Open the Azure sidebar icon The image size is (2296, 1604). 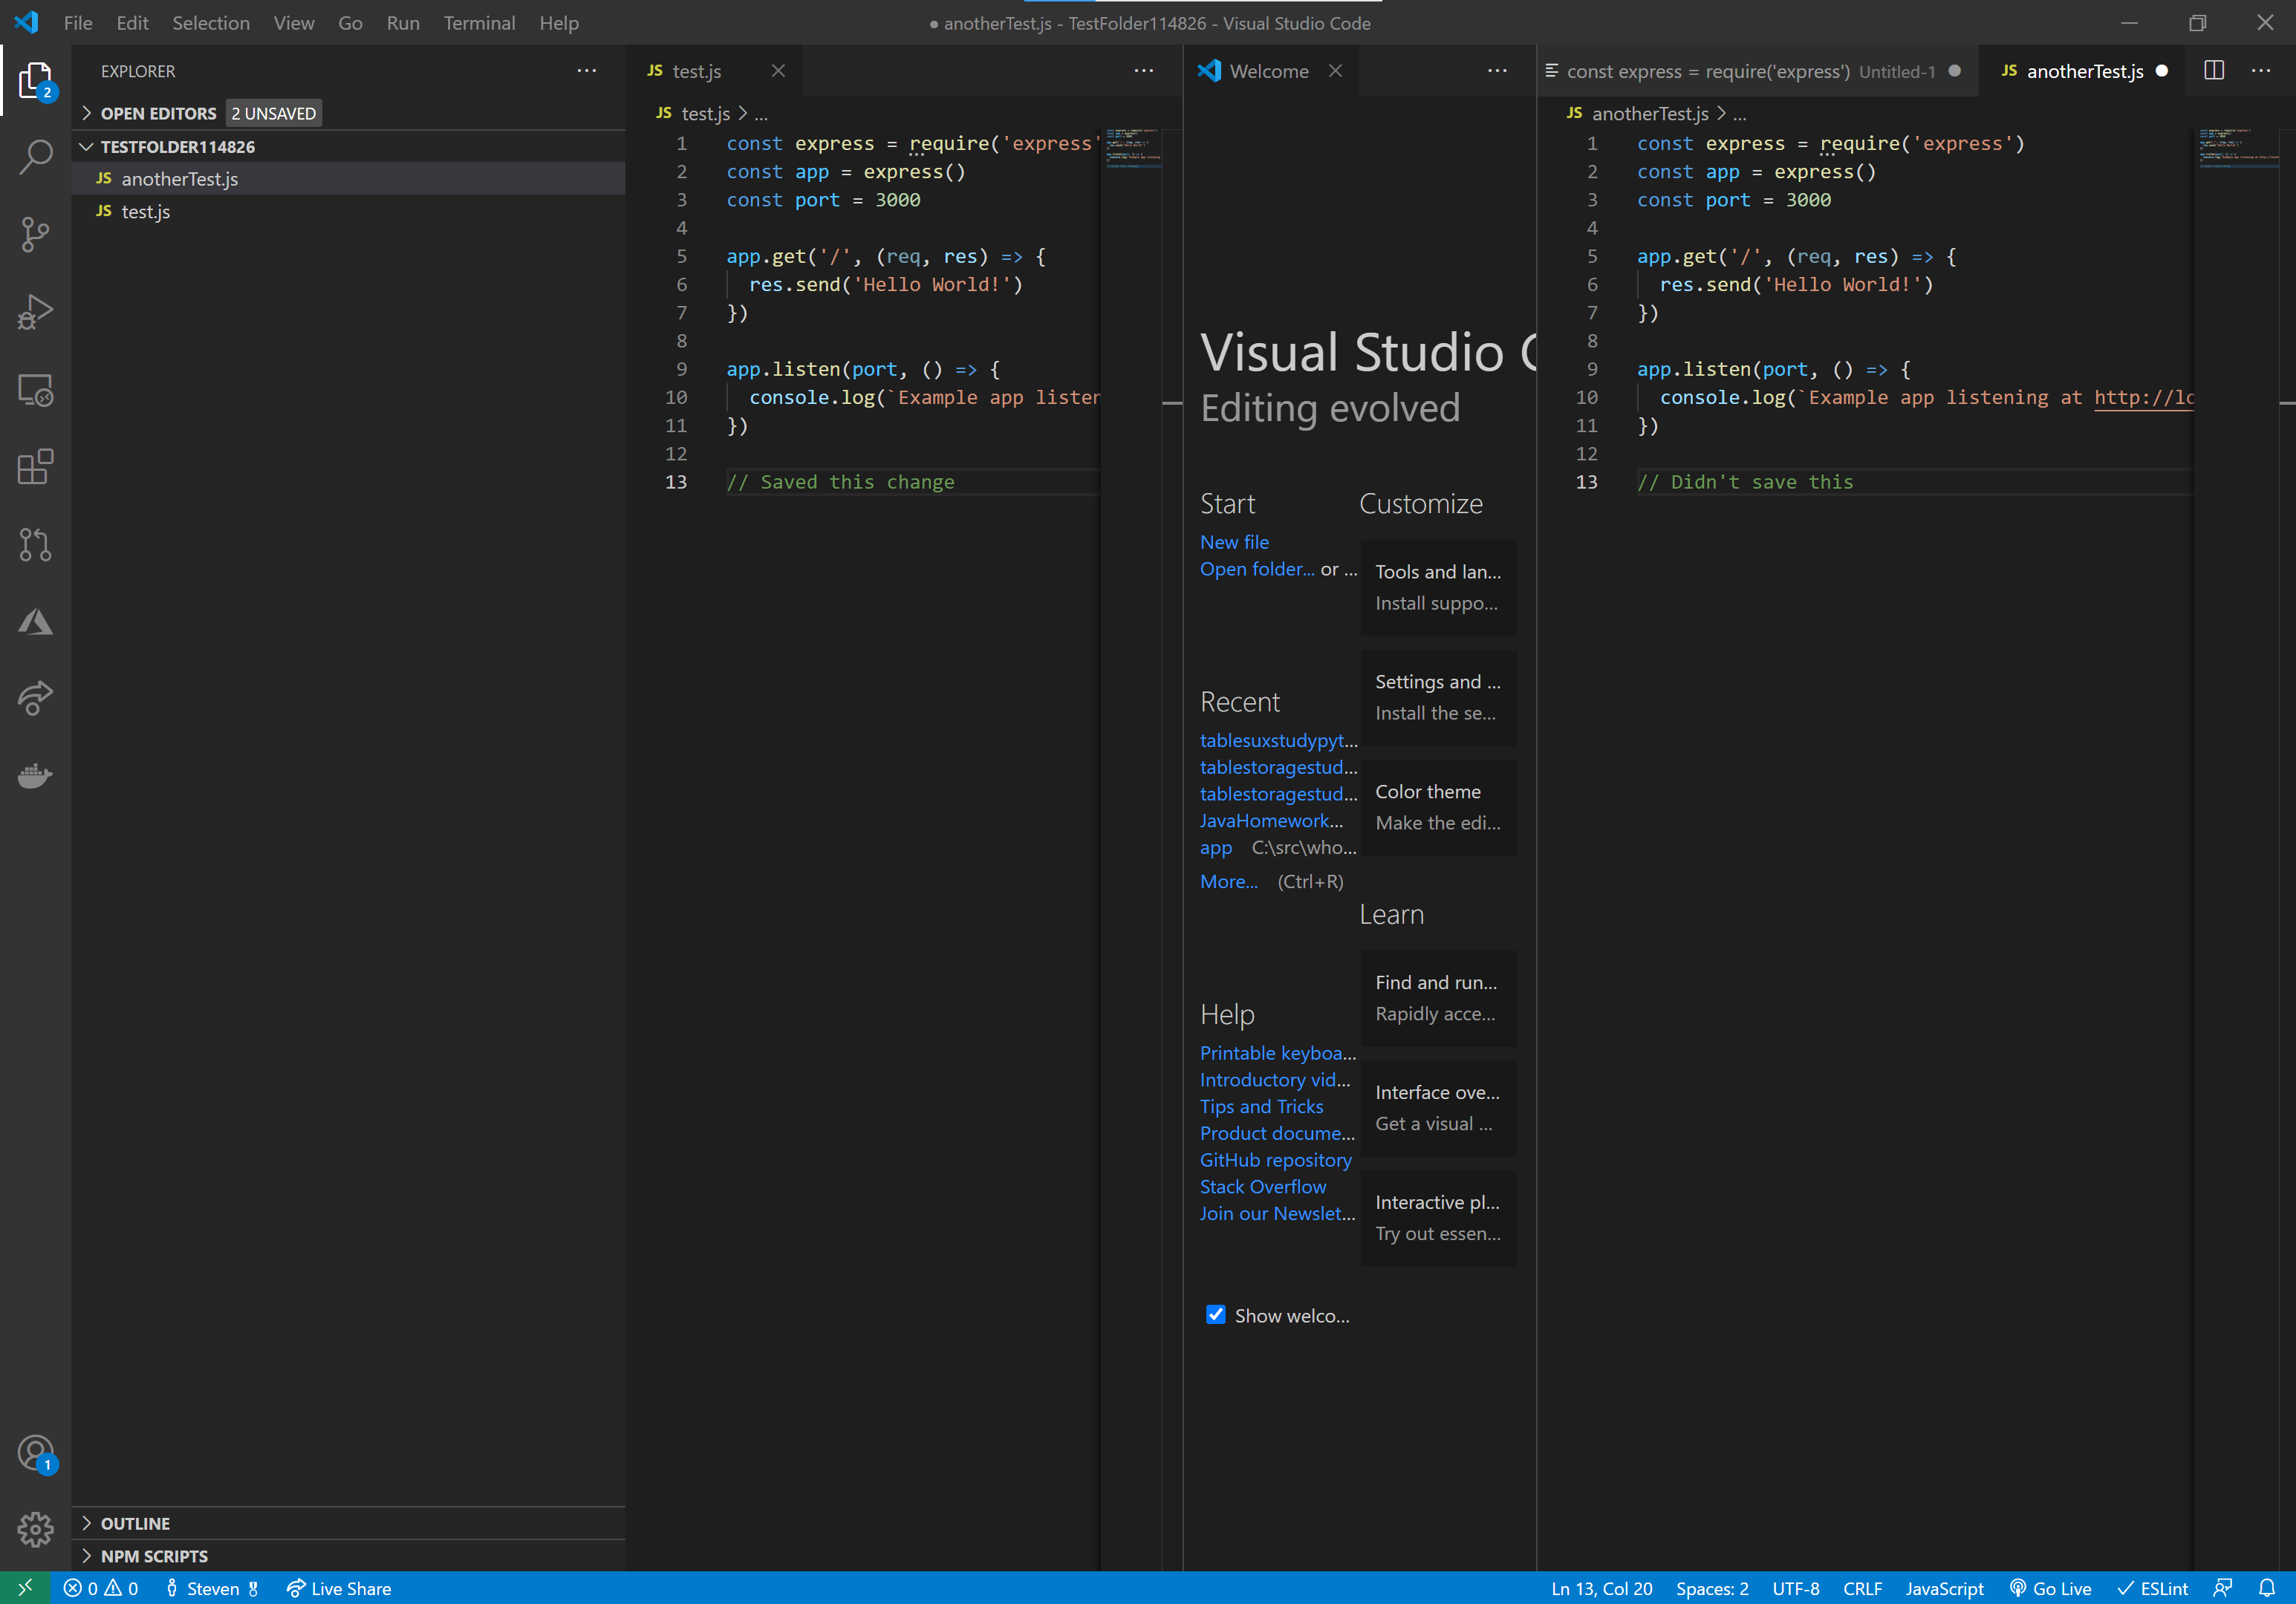coord(35,621)
